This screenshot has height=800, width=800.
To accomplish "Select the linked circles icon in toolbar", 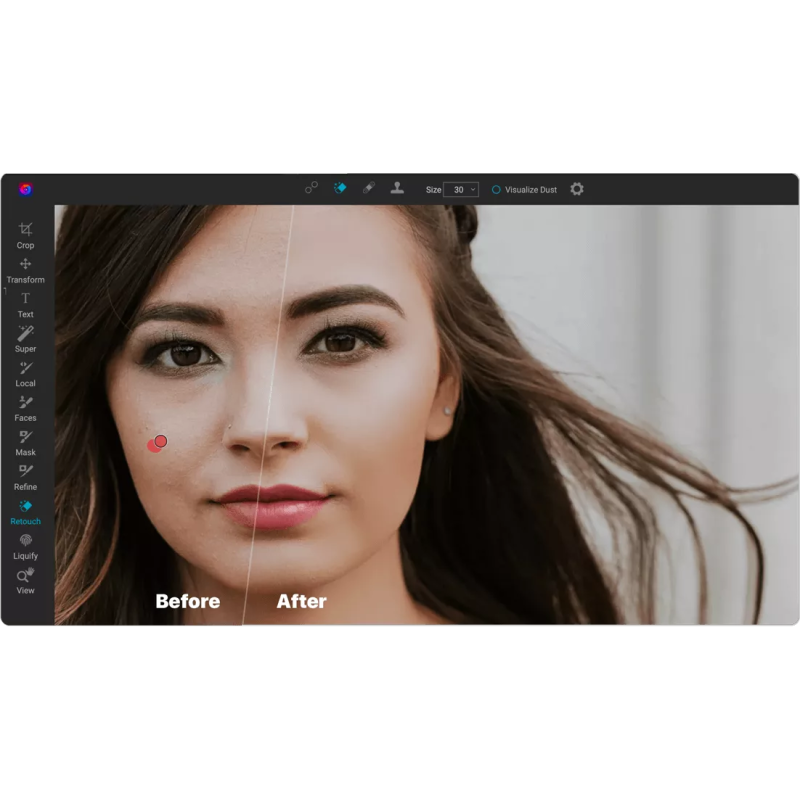I will [312, 188].
